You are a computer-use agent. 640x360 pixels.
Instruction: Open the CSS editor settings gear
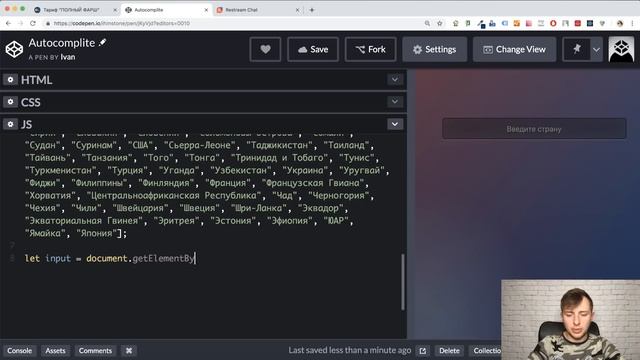[10, 102]
